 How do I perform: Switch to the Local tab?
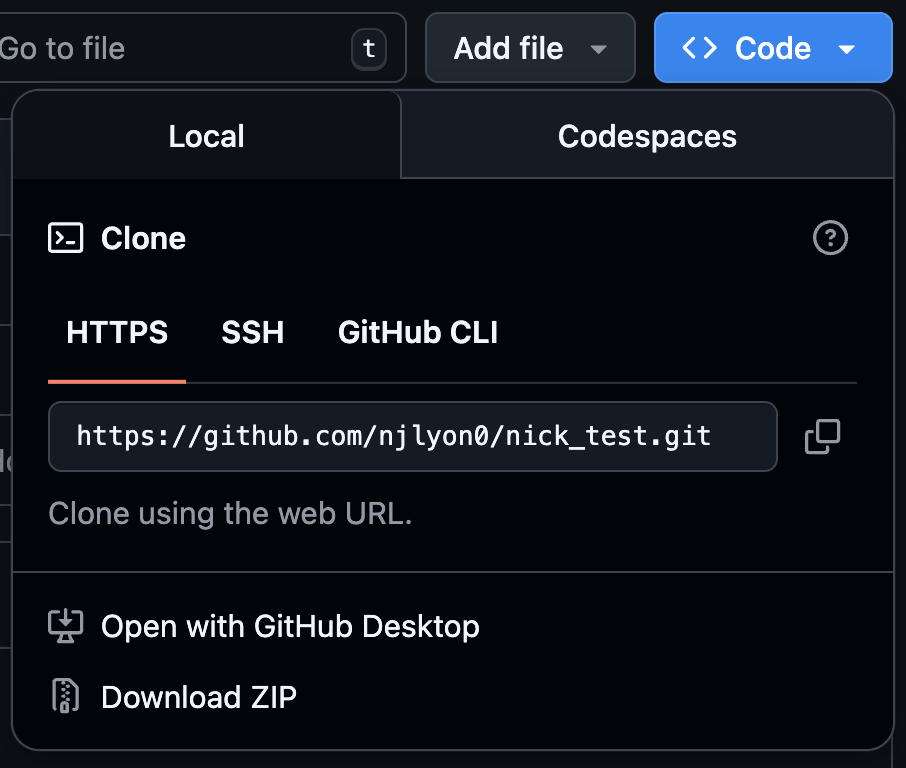[x=206, y=136]
